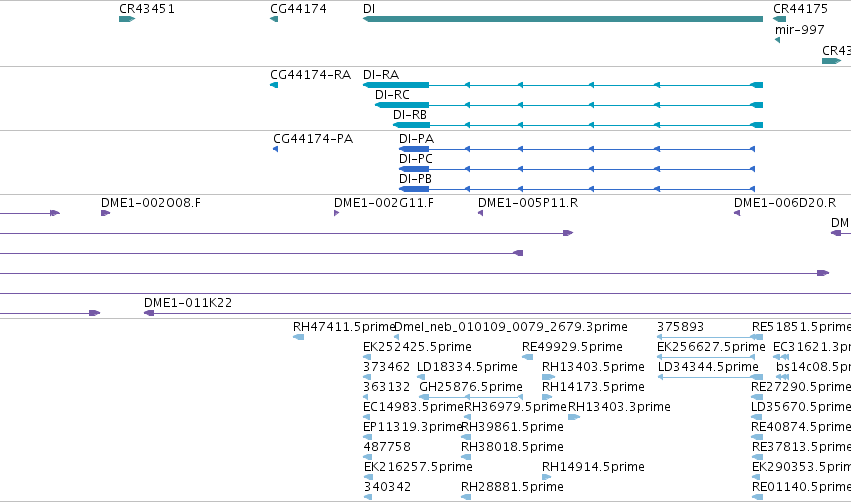Select the RH36979.5prime EST label
851x502 pixels.
[515, 406]
